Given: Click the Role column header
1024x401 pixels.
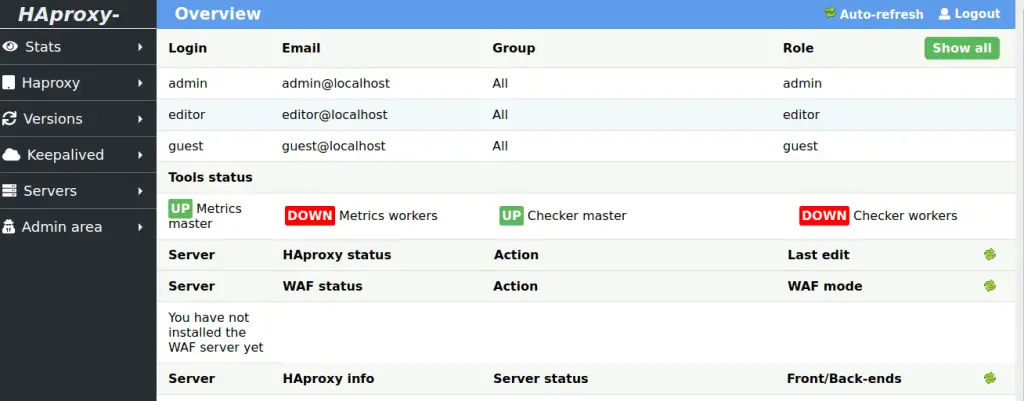Looking at the screenshot, I should click(x=798, y=48).
